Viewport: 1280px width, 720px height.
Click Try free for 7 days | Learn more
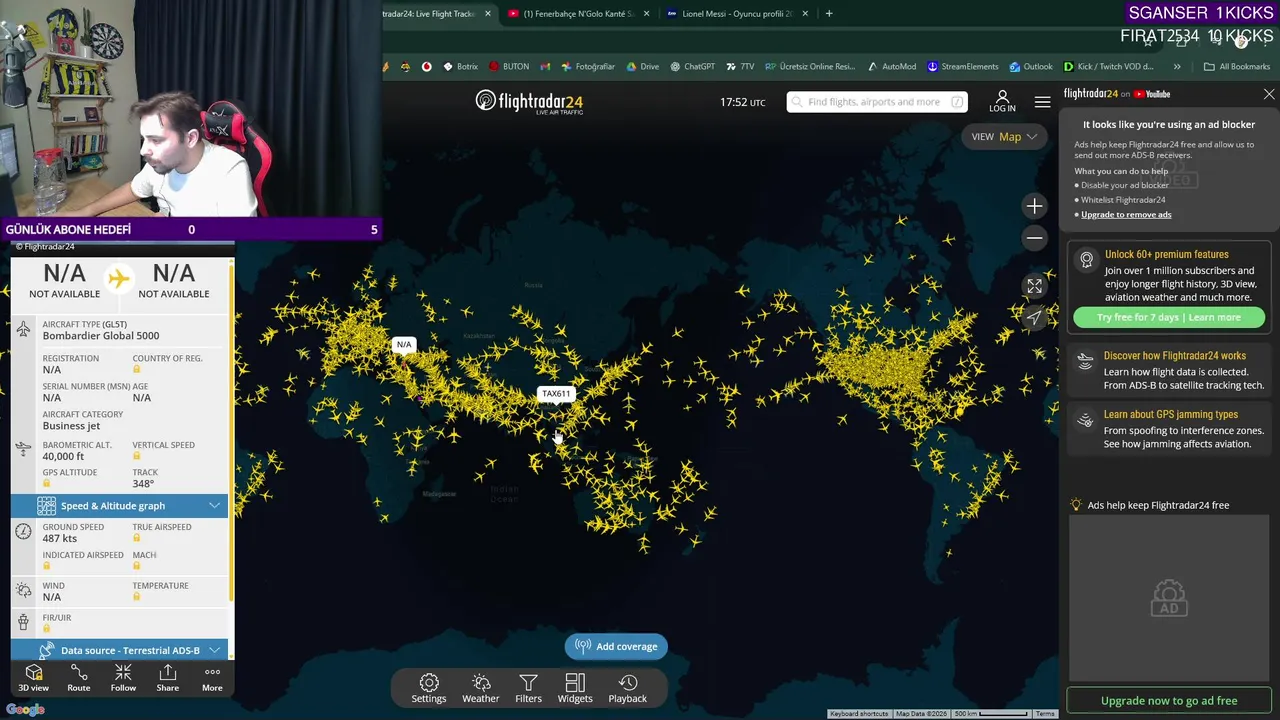[1169, 317]
